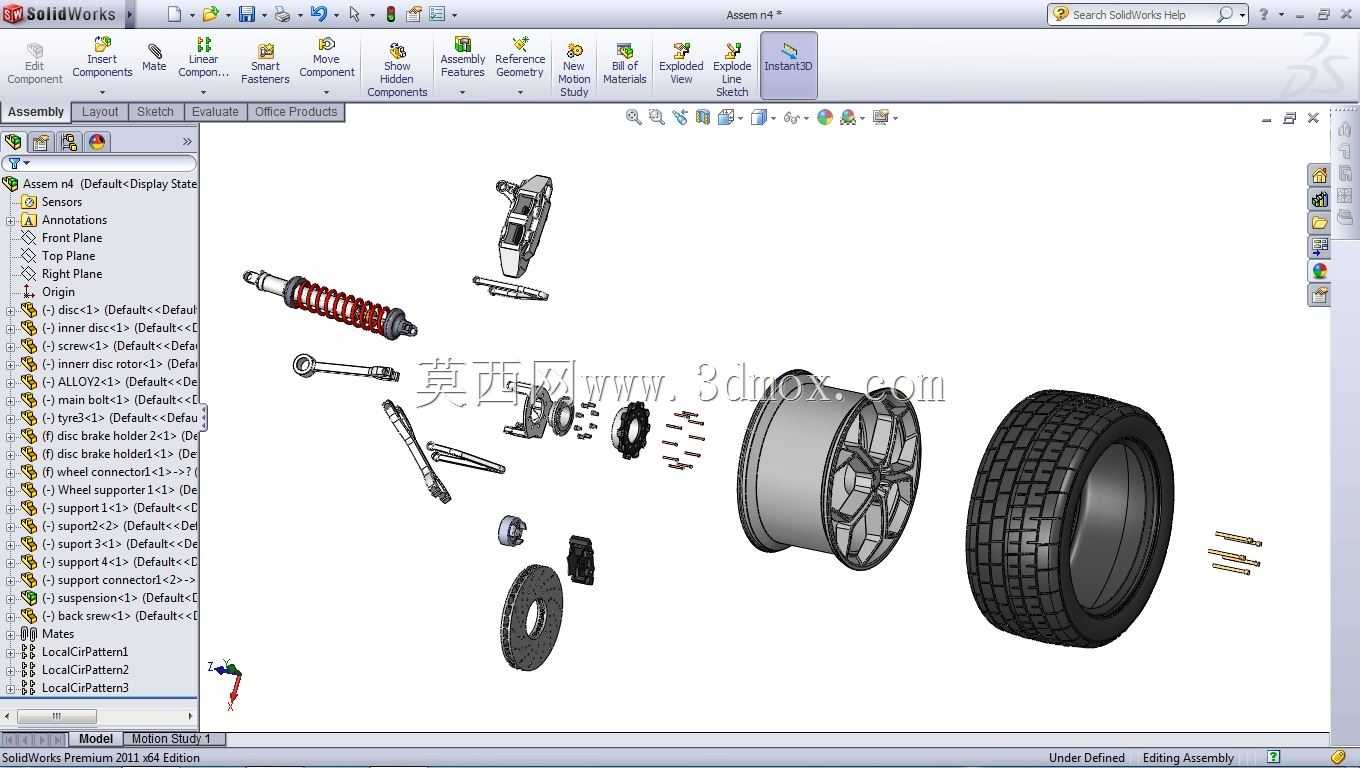Open File Explorer task pane tab
The height and width of the screenshot is (768, 1360).
(x=1319, y=223)
